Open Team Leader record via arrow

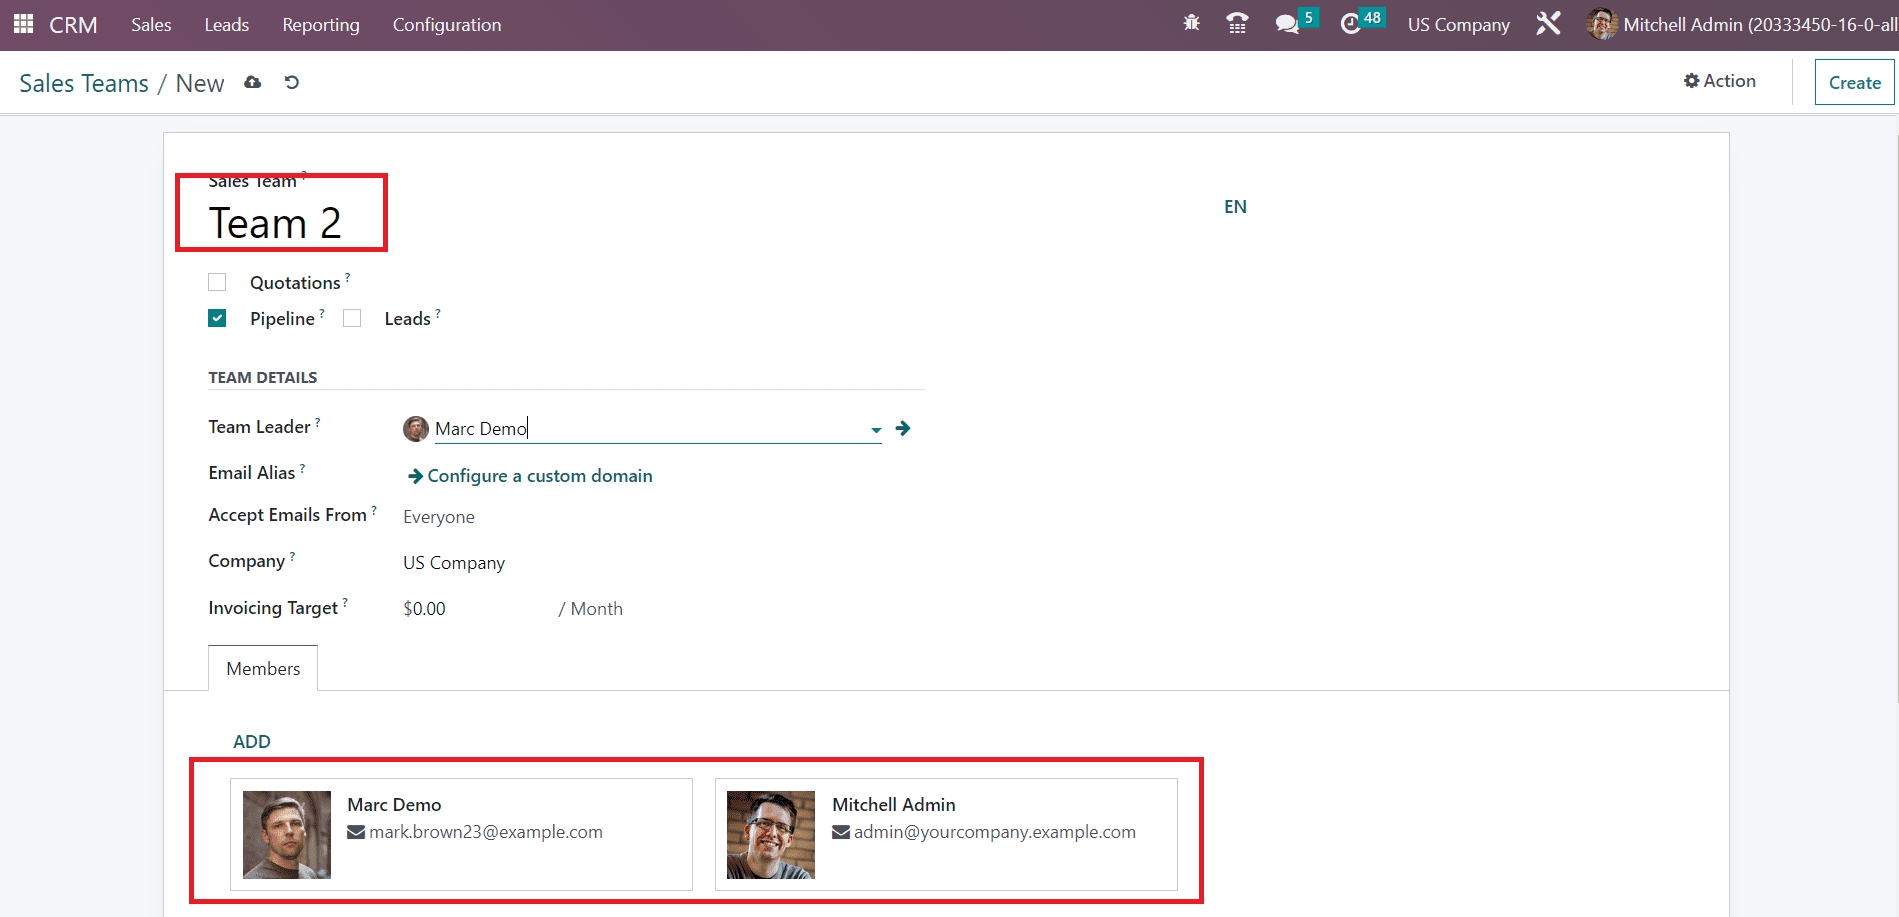pos(903,429)
